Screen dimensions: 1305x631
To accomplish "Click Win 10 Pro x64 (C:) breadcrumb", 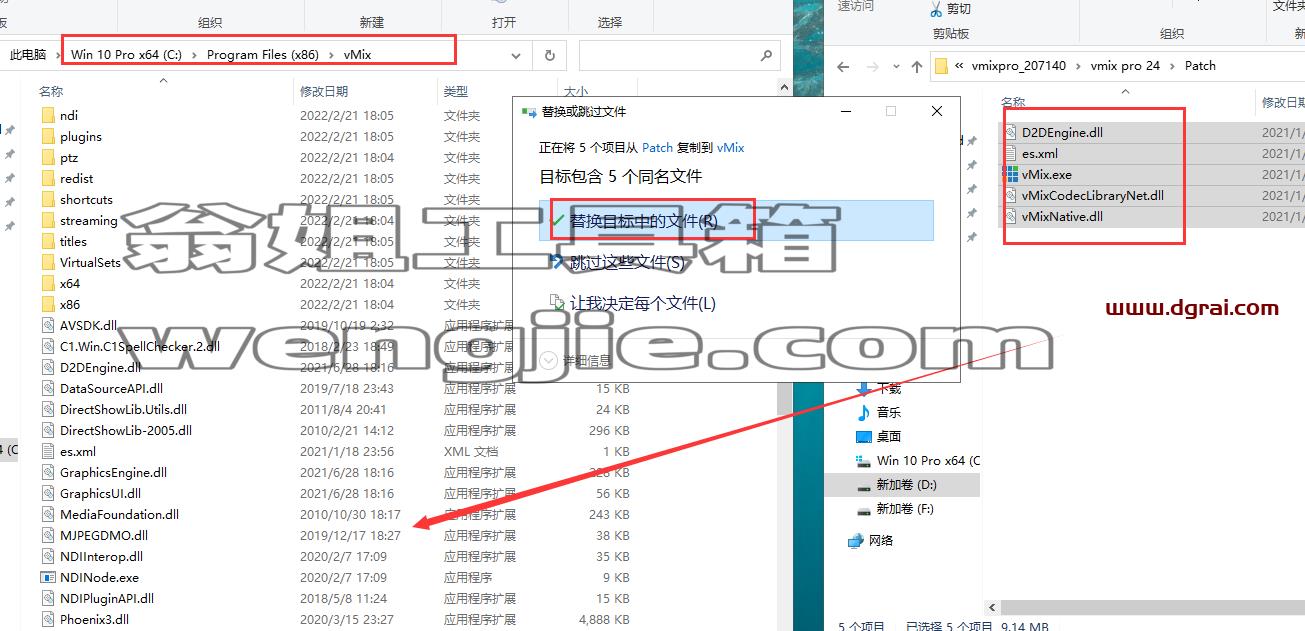I will click(126, 55).
